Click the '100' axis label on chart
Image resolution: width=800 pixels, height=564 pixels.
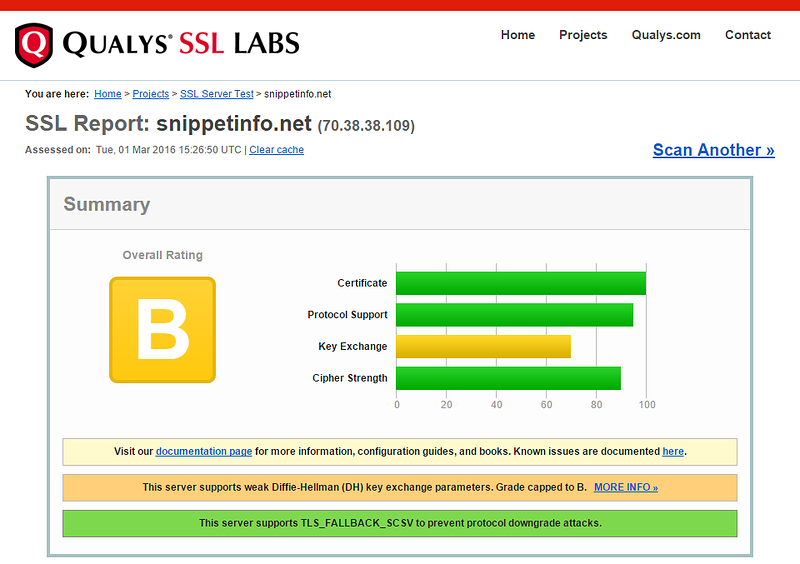(647, 405)
